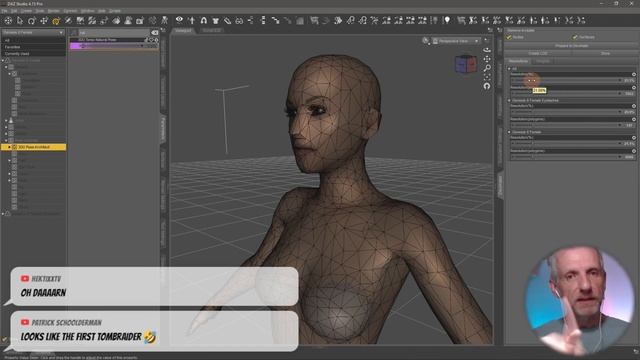Click the eye icon in toolbar
Viewport: 640px width, 360px height.
tap(179, 20)
